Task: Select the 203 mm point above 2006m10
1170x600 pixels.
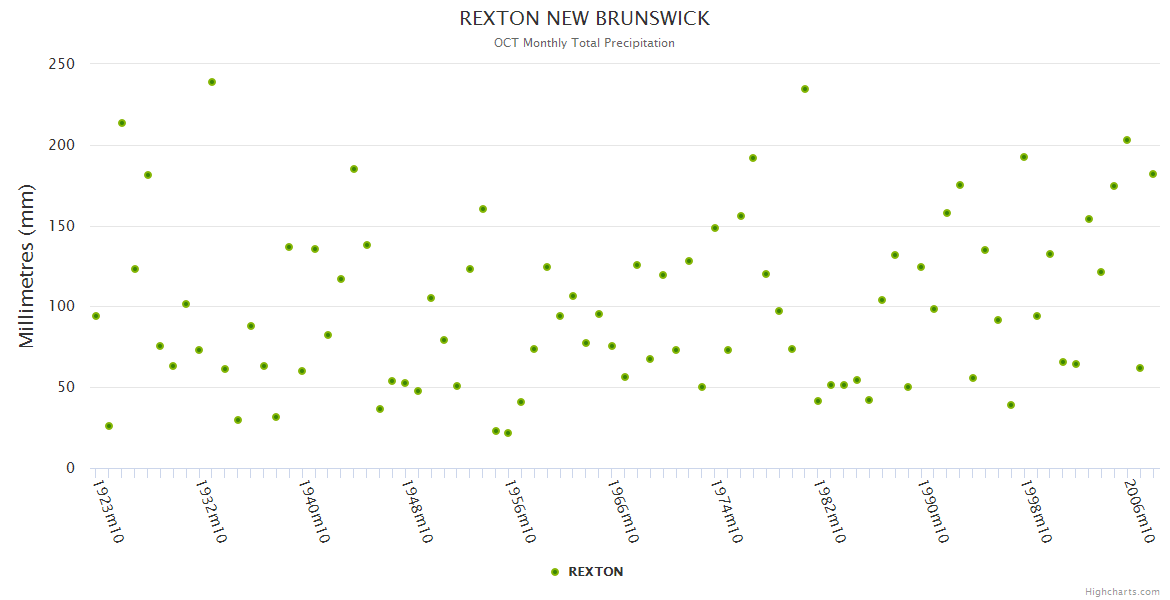Action: click(1127, 140)
